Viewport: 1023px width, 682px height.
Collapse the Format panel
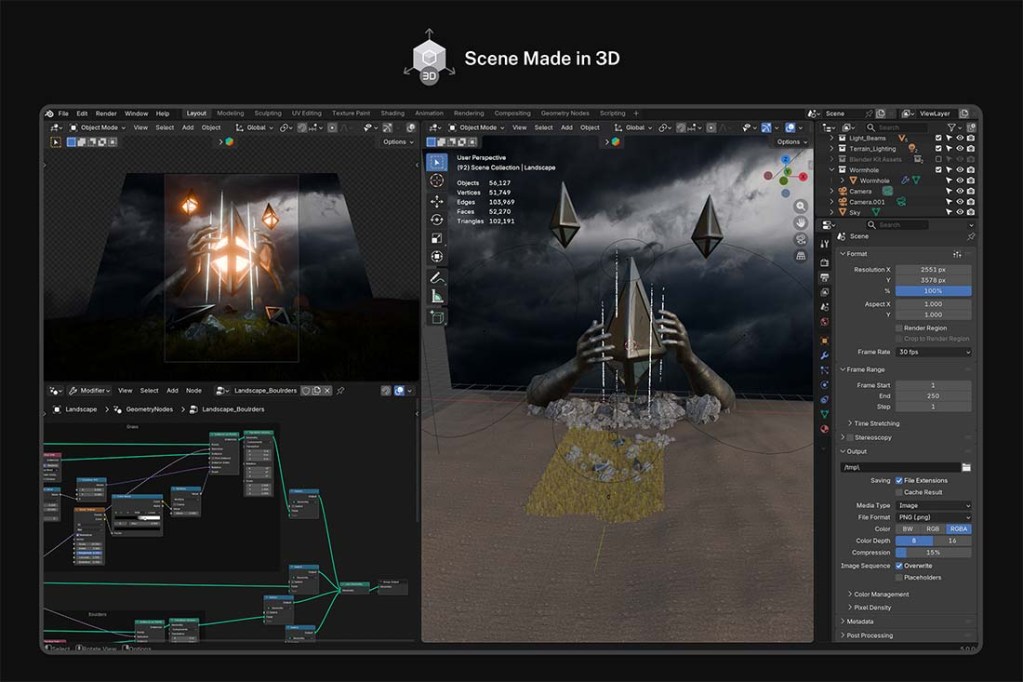click(843, 254)
